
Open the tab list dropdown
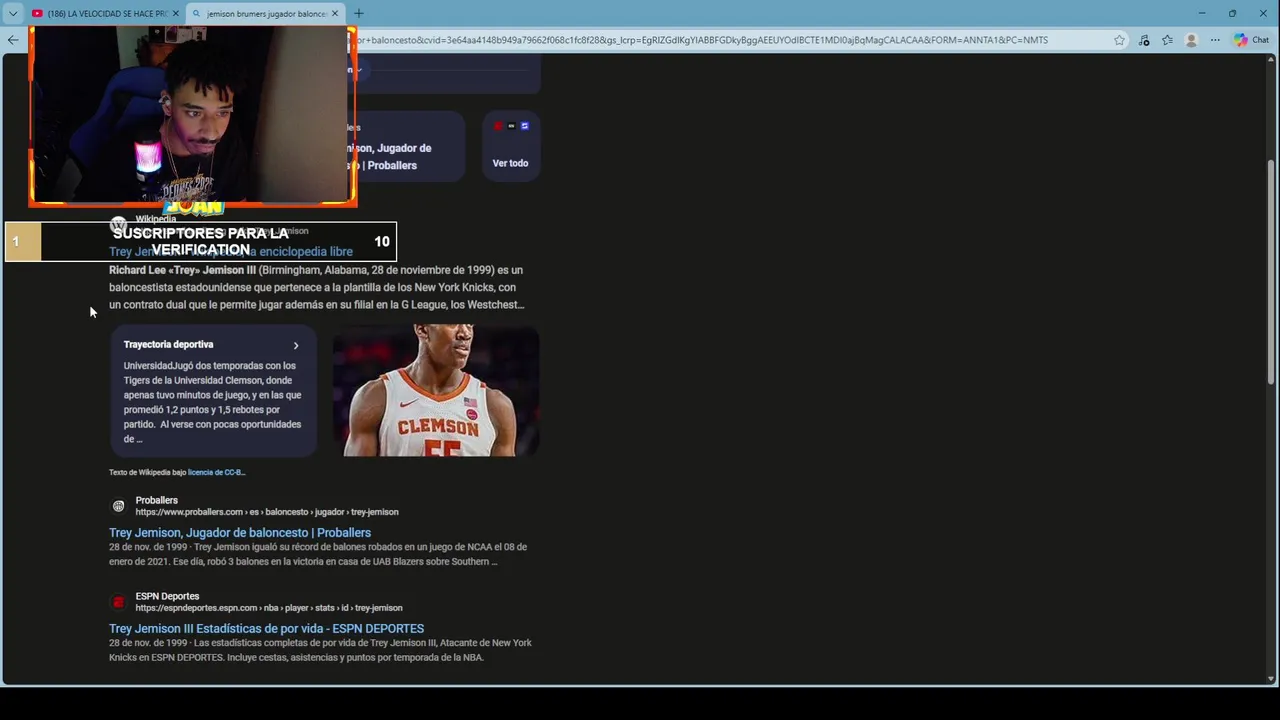point(13,13)
